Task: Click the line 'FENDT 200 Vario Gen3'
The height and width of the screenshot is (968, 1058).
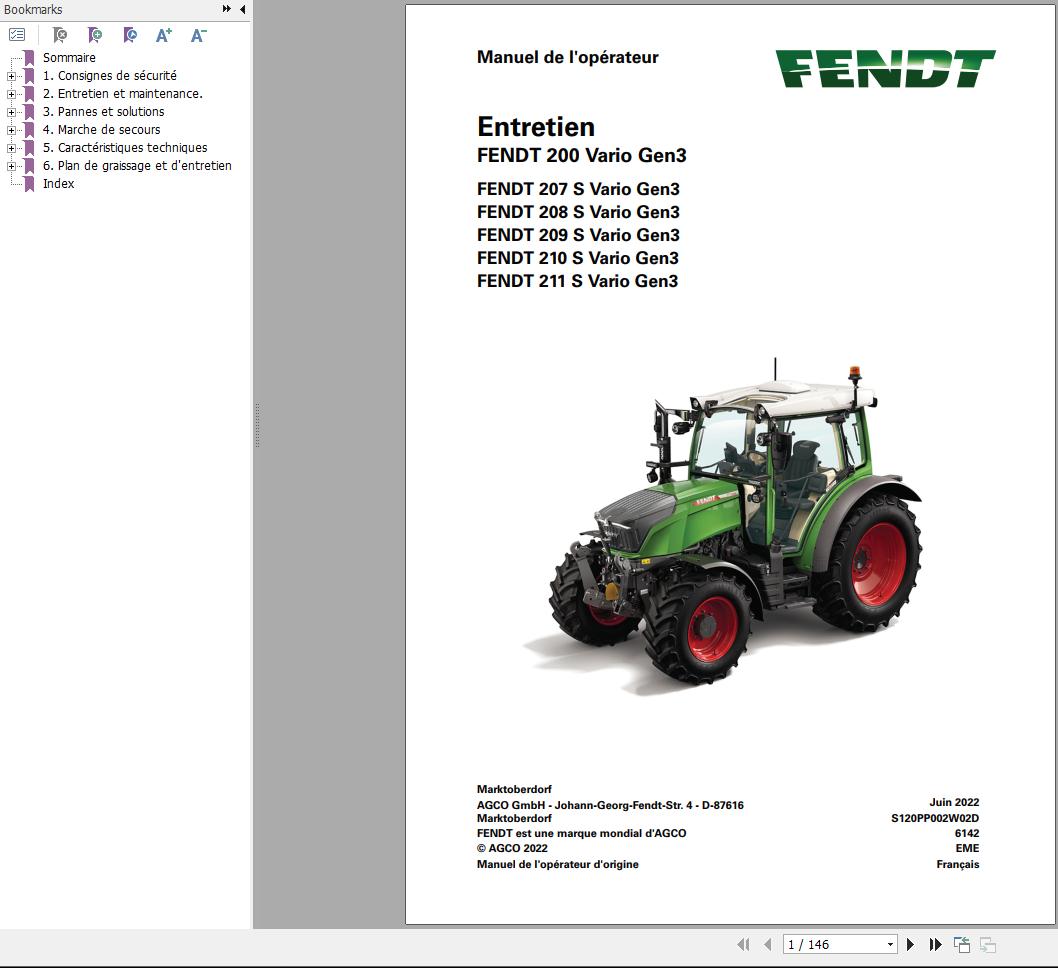Action: click(x=582, y=155)
